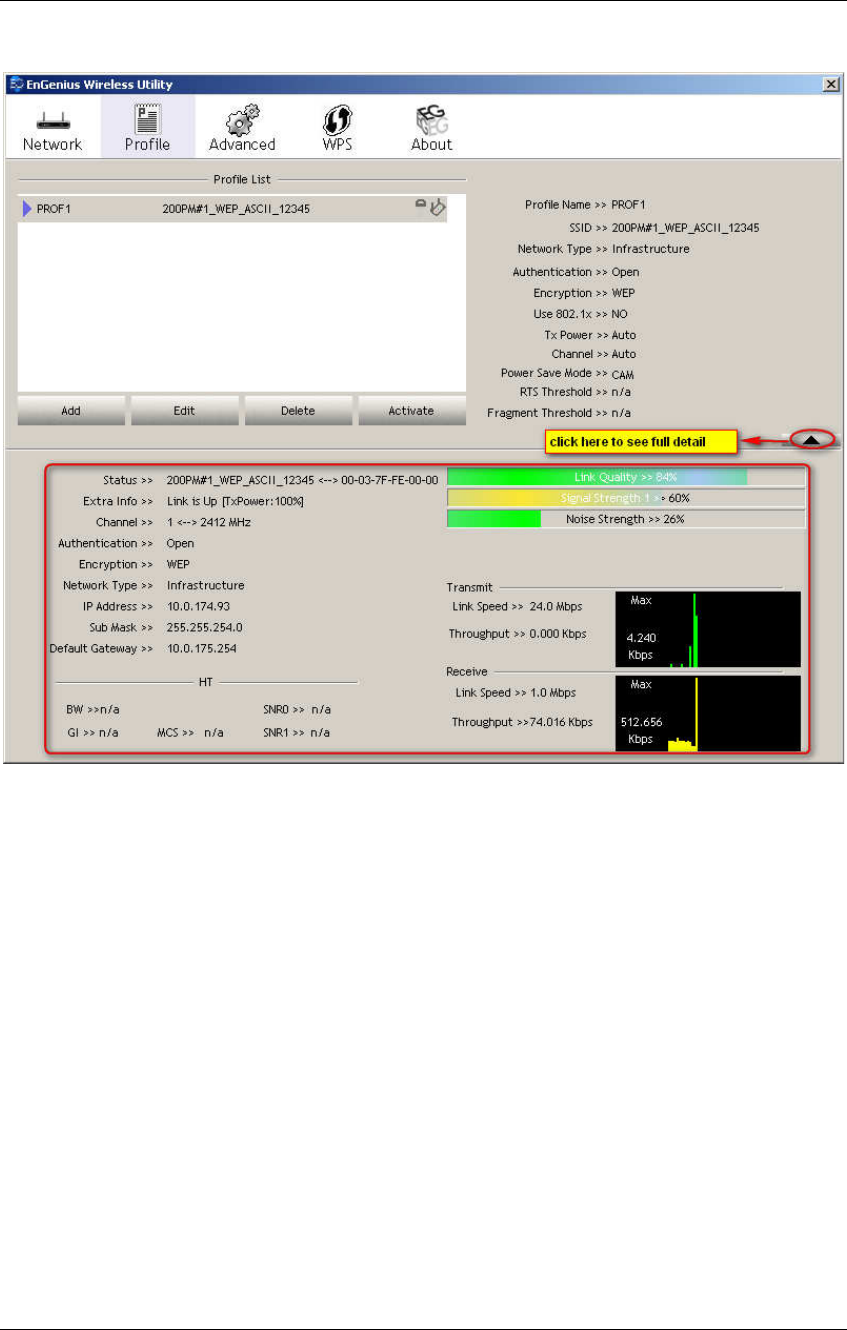Click the Add profile button
Viewport: 847px width, 1330px height.
pos(71,411)
